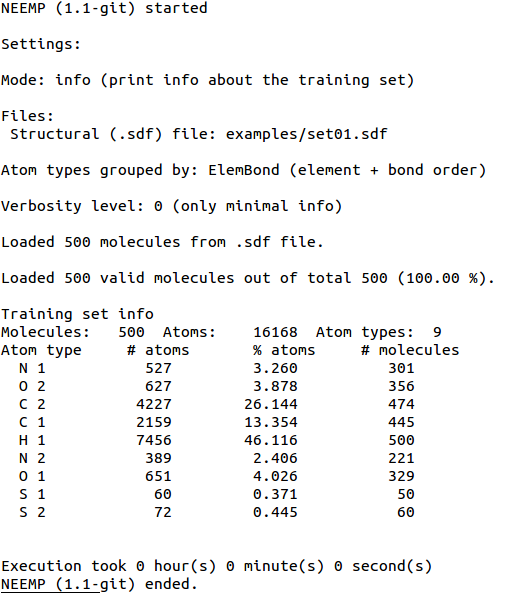
Task: Click the 'Mode: info' line
Action: tap(208, 81)
